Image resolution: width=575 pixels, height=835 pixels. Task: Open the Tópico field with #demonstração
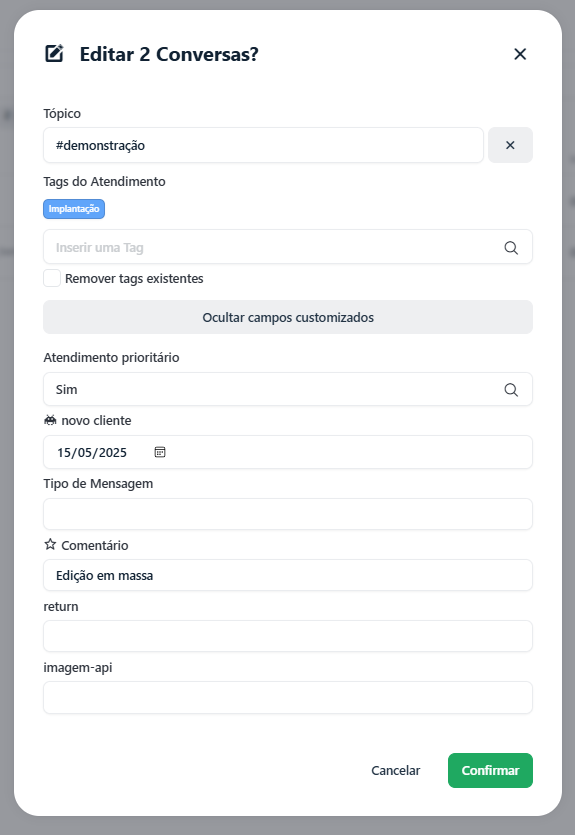(263, 145)
